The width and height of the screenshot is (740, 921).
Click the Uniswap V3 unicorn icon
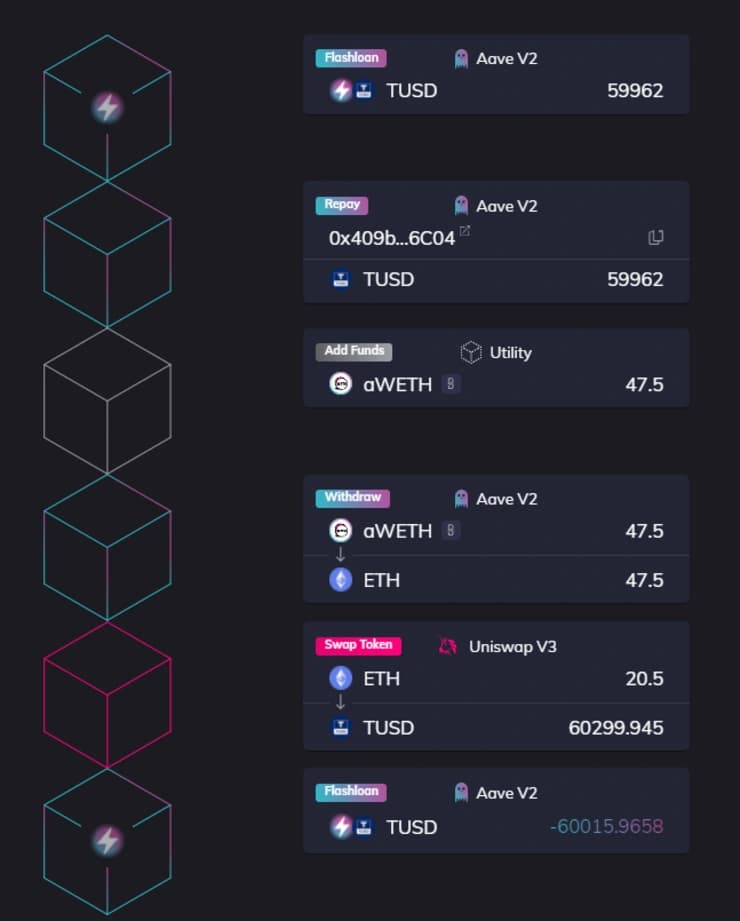448,646
